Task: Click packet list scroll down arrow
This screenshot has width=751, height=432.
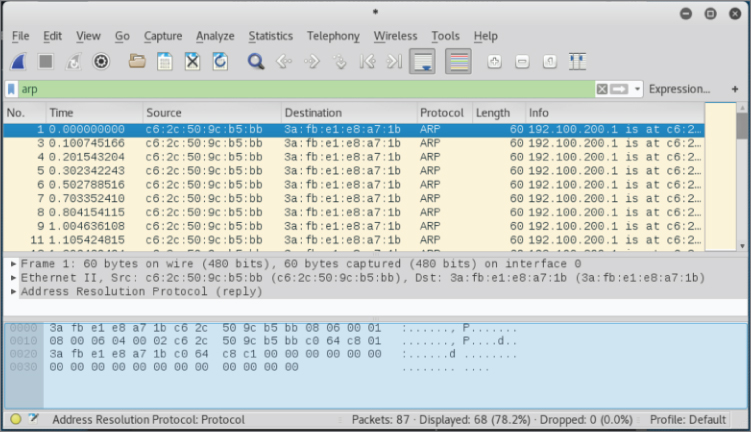Action: 742,246
